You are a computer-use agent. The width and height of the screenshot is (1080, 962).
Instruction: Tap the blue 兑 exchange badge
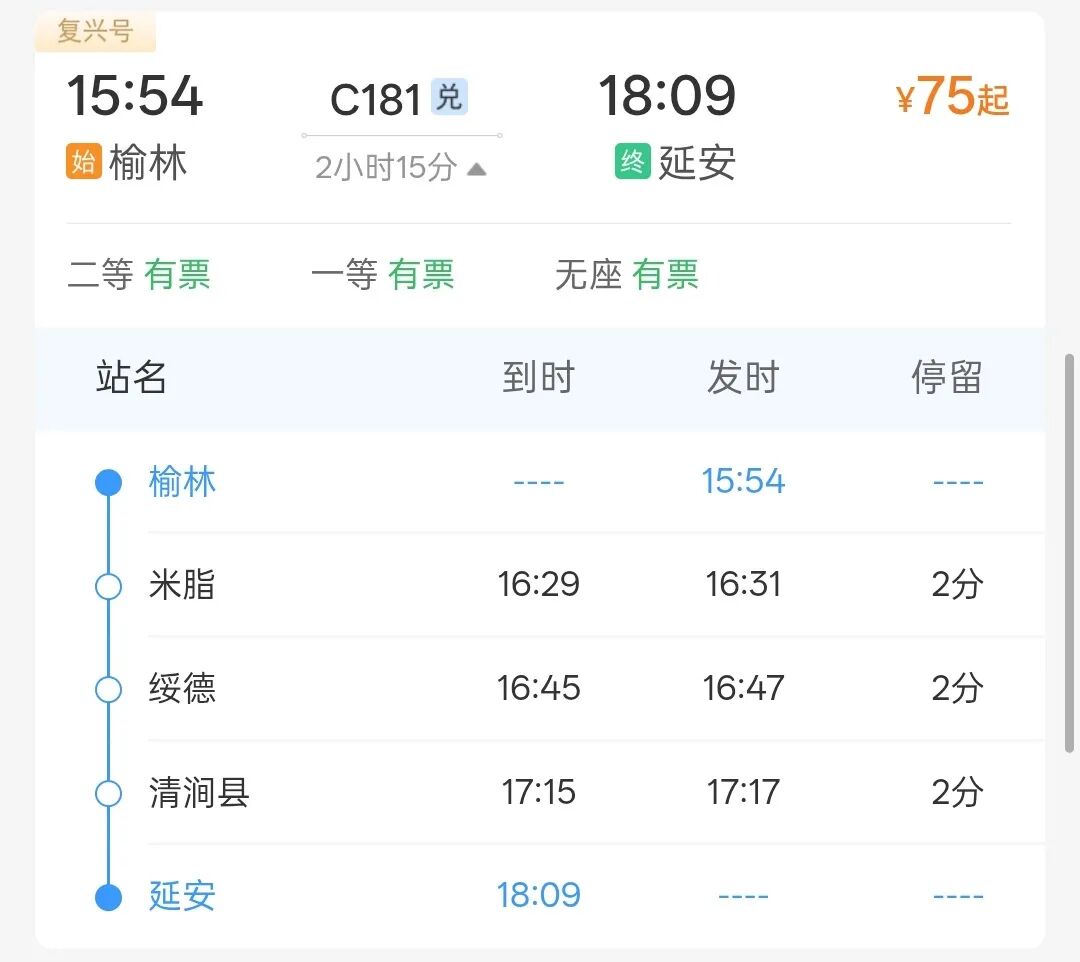point(449,97)
